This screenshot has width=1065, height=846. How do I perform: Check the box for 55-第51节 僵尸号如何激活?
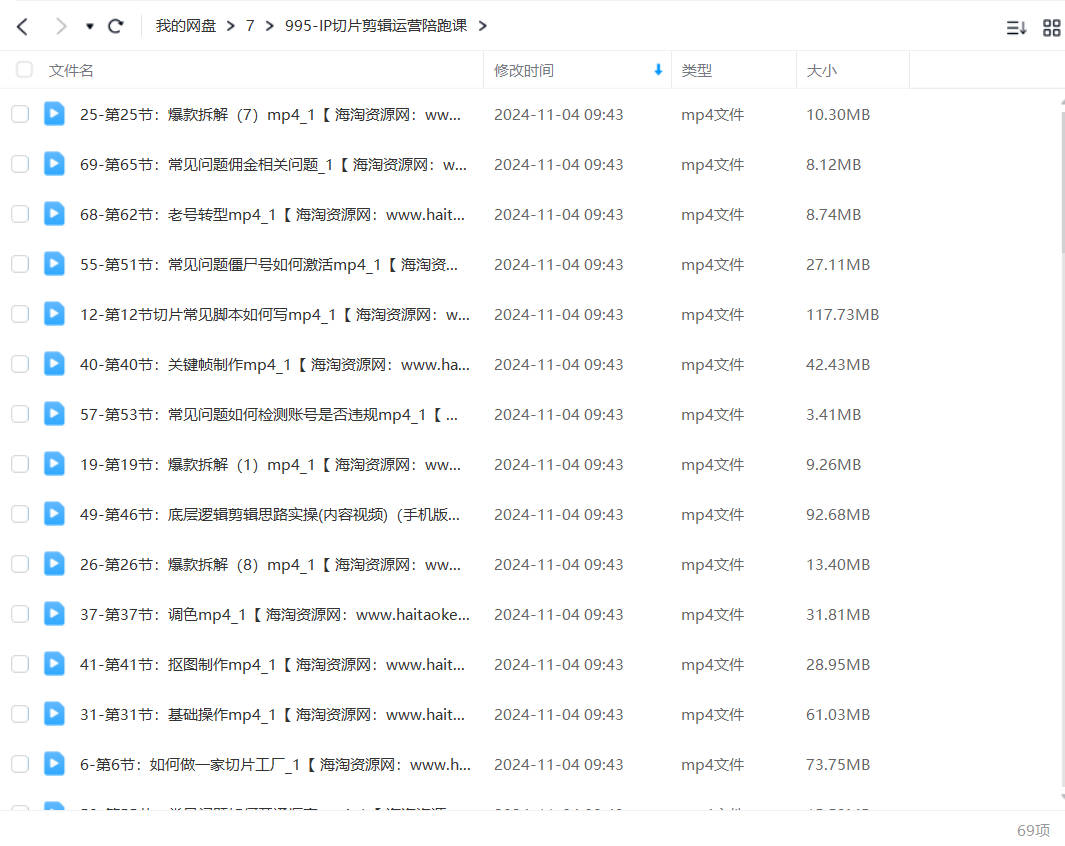tap(20, 264)
